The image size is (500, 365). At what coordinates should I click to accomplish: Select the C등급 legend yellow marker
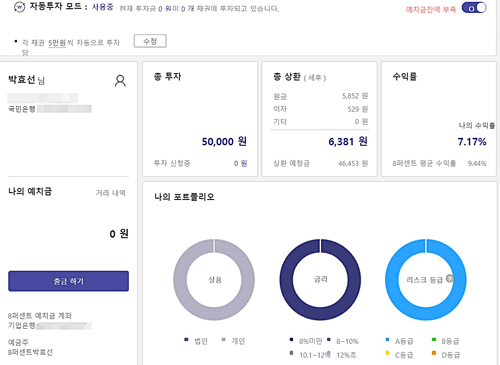[x=387, y=353]
